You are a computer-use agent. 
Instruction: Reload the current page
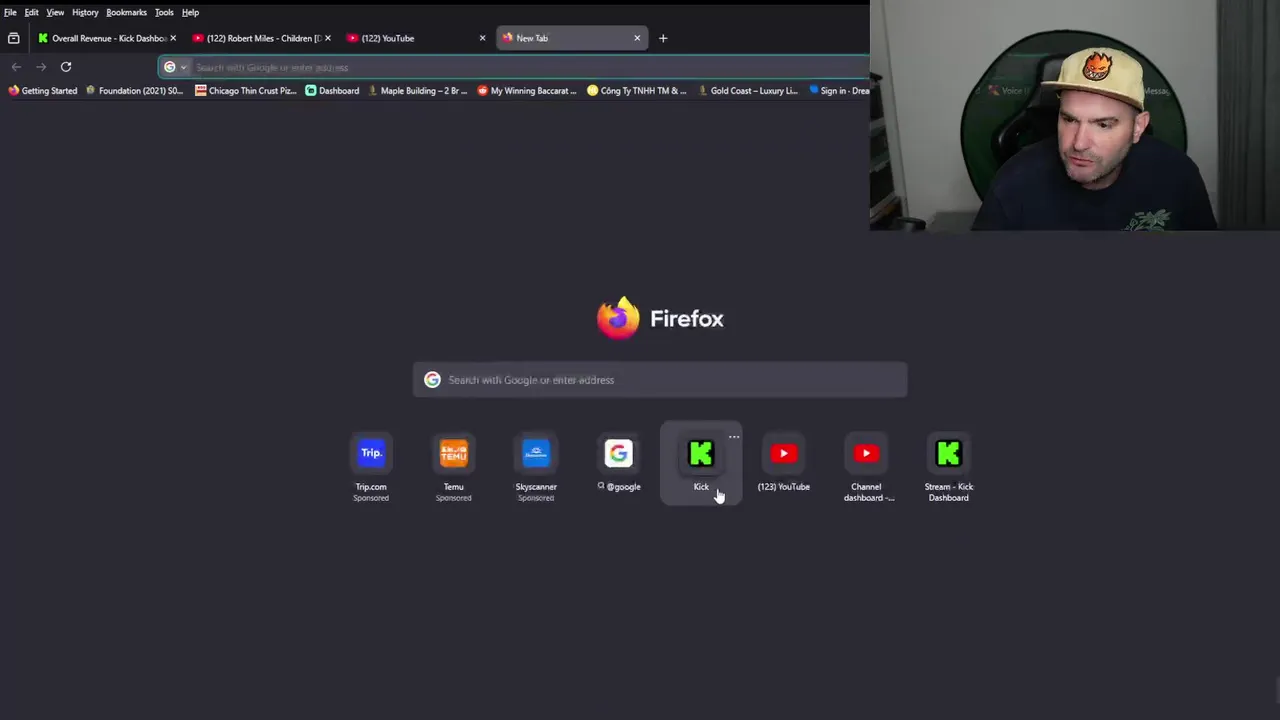coord(66,67)
